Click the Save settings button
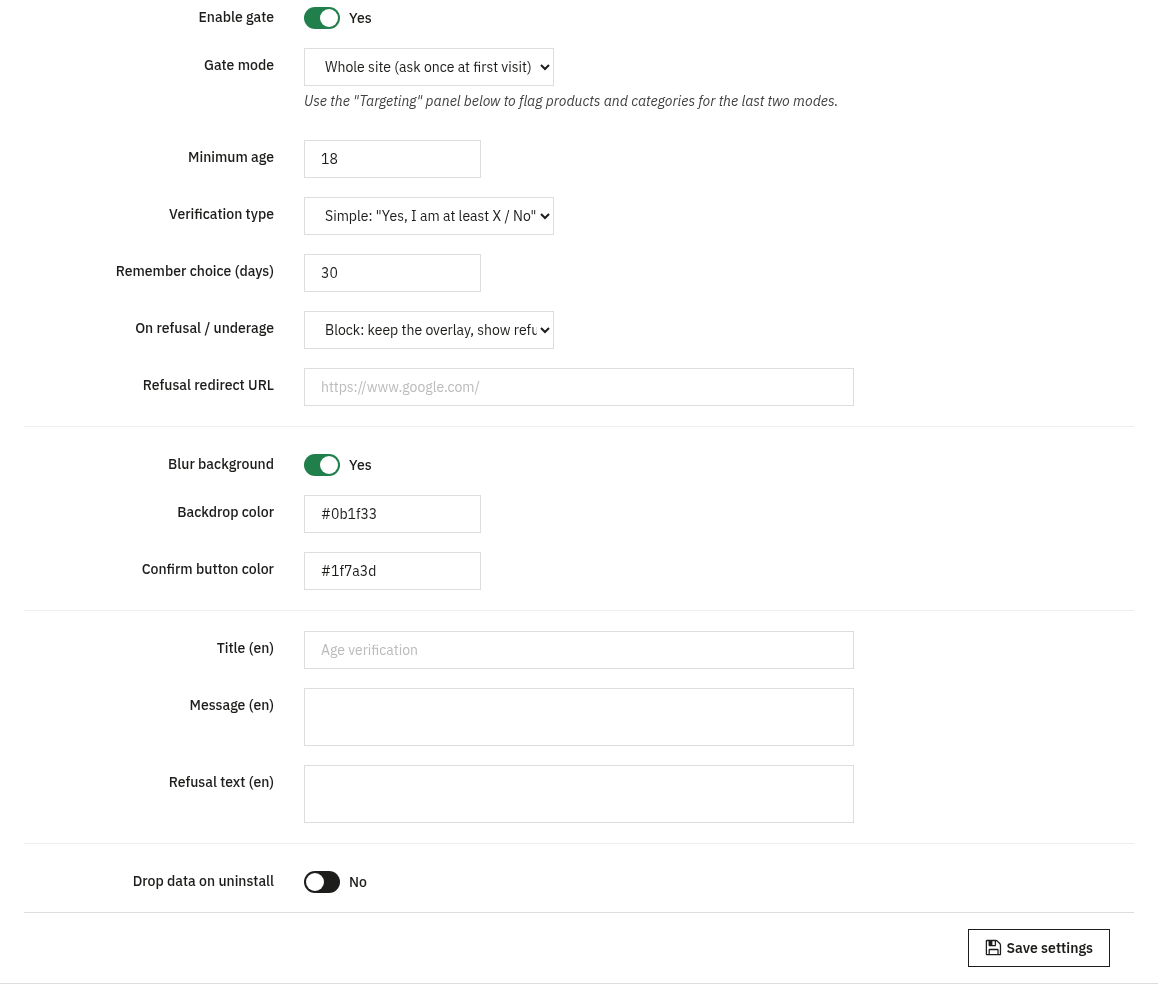The image size is (1158, 984). coord(1038,948)
